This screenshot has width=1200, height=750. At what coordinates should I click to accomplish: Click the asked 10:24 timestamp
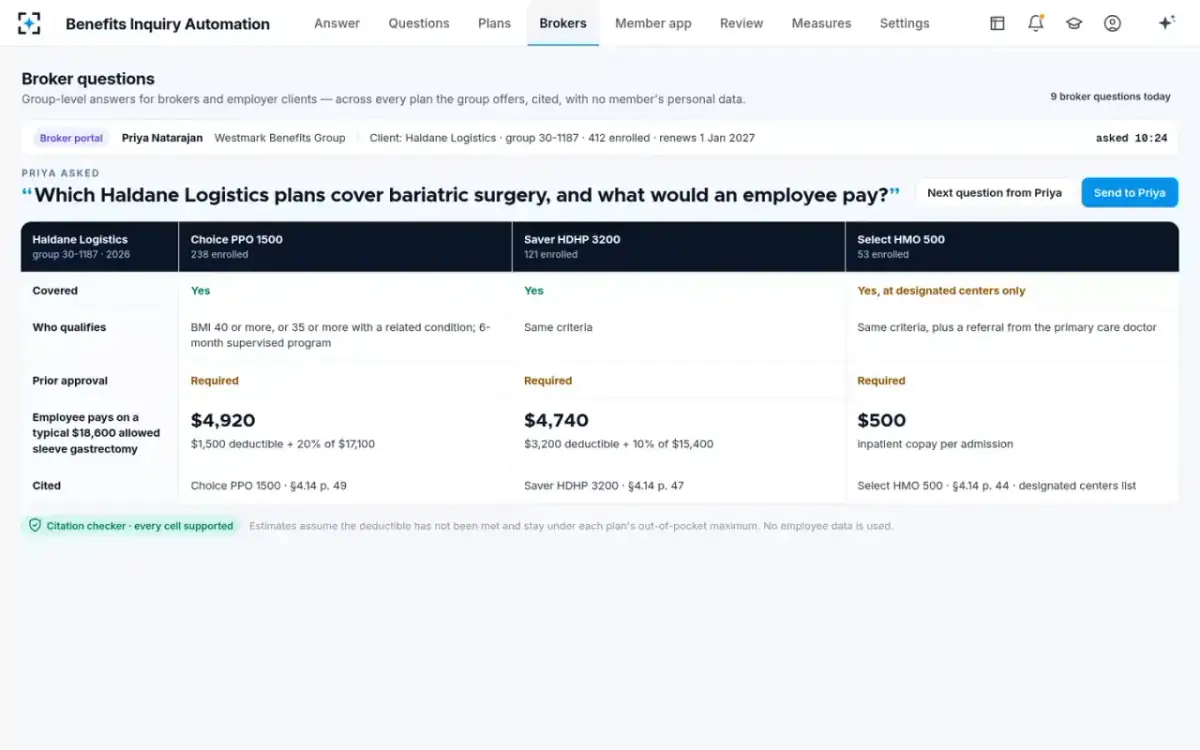(x=1131, y=138)
